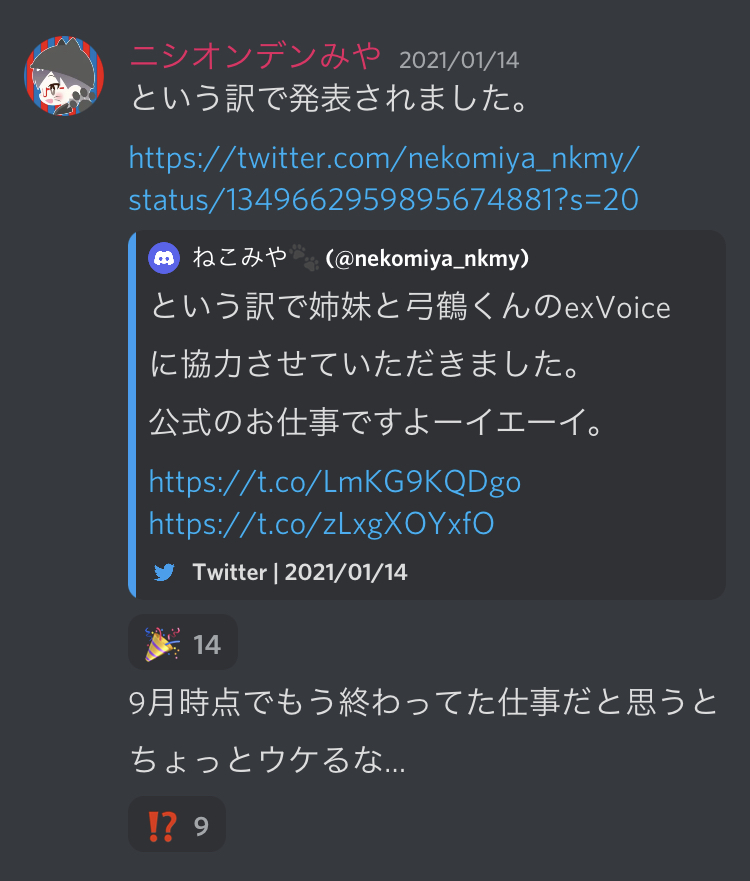
Task: Click the Twitter | 2021/01/14 embed footer text
Action: click(300, 573)
